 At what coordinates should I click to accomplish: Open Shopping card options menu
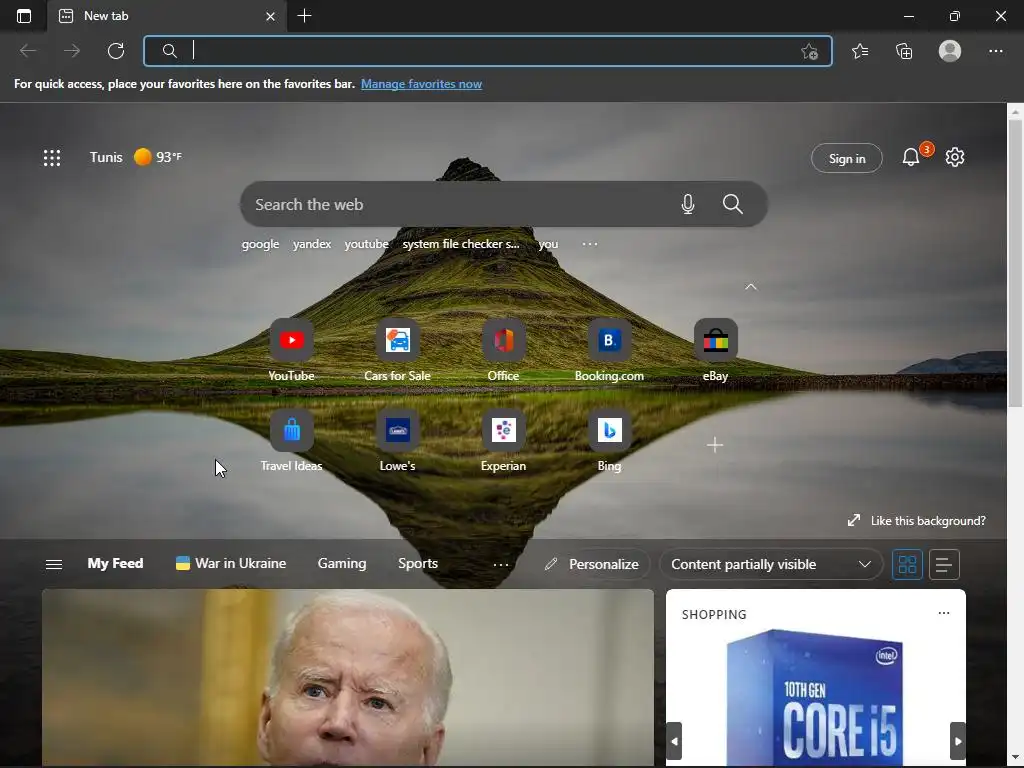coord(944,613)
